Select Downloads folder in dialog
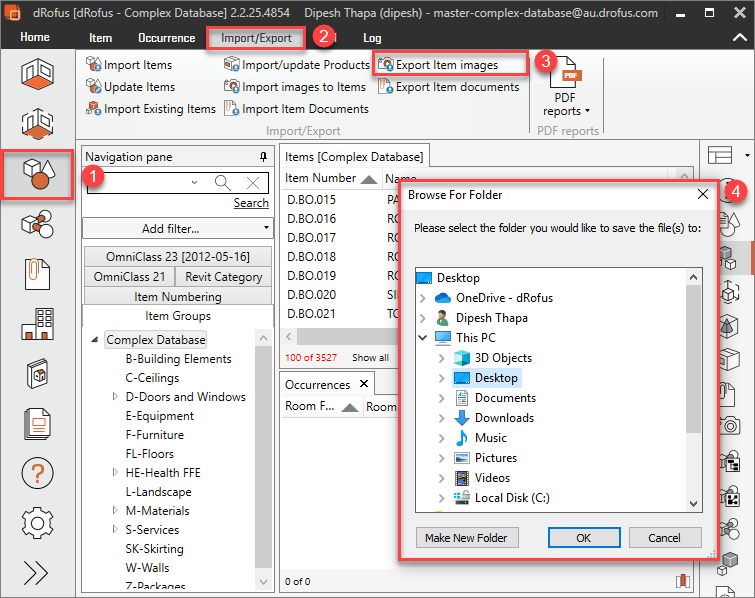The height and width of the screenshot is (598, 755). pos(504,417)
